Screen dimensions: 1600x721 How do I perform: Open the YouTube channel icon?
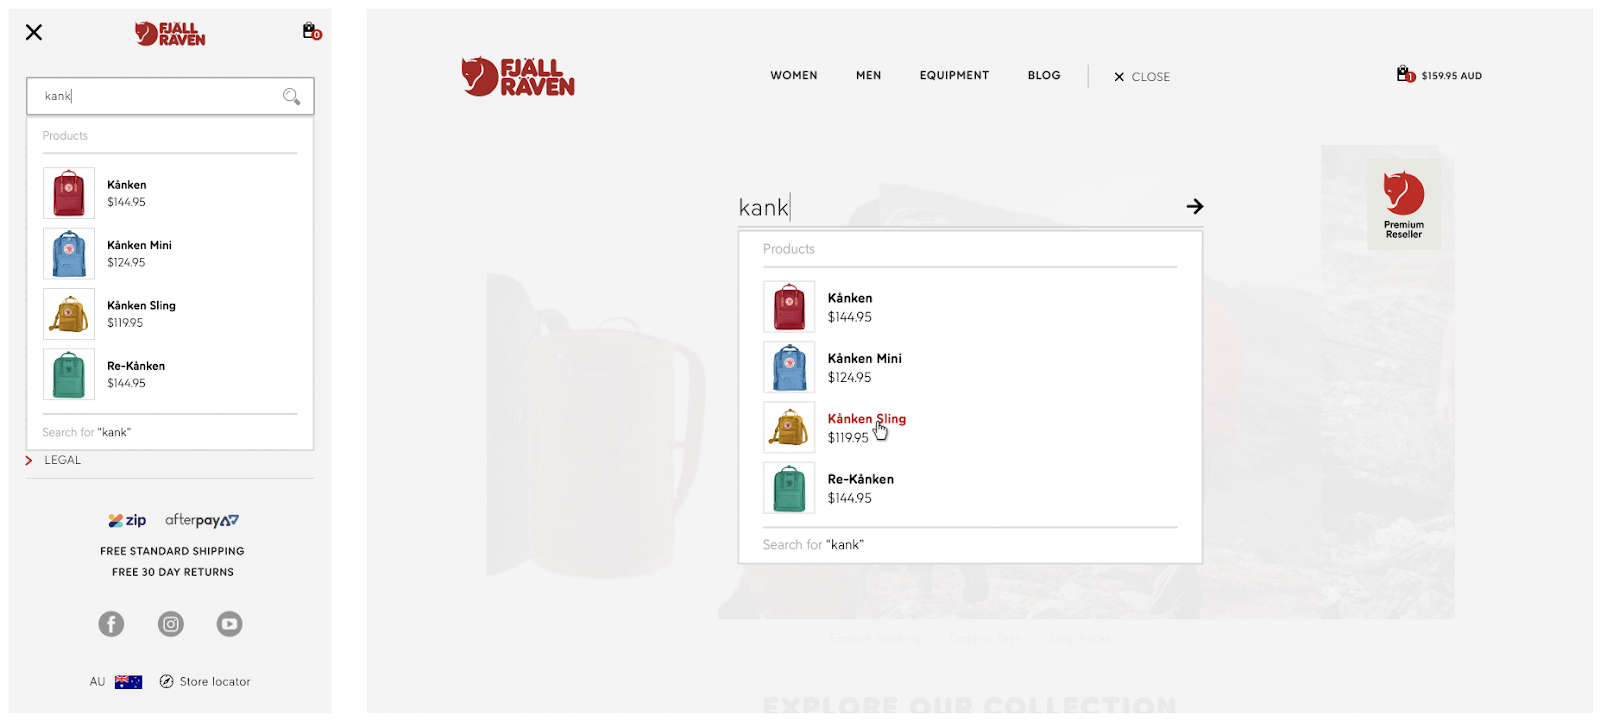pyautogui.click(x=229, y=624)
